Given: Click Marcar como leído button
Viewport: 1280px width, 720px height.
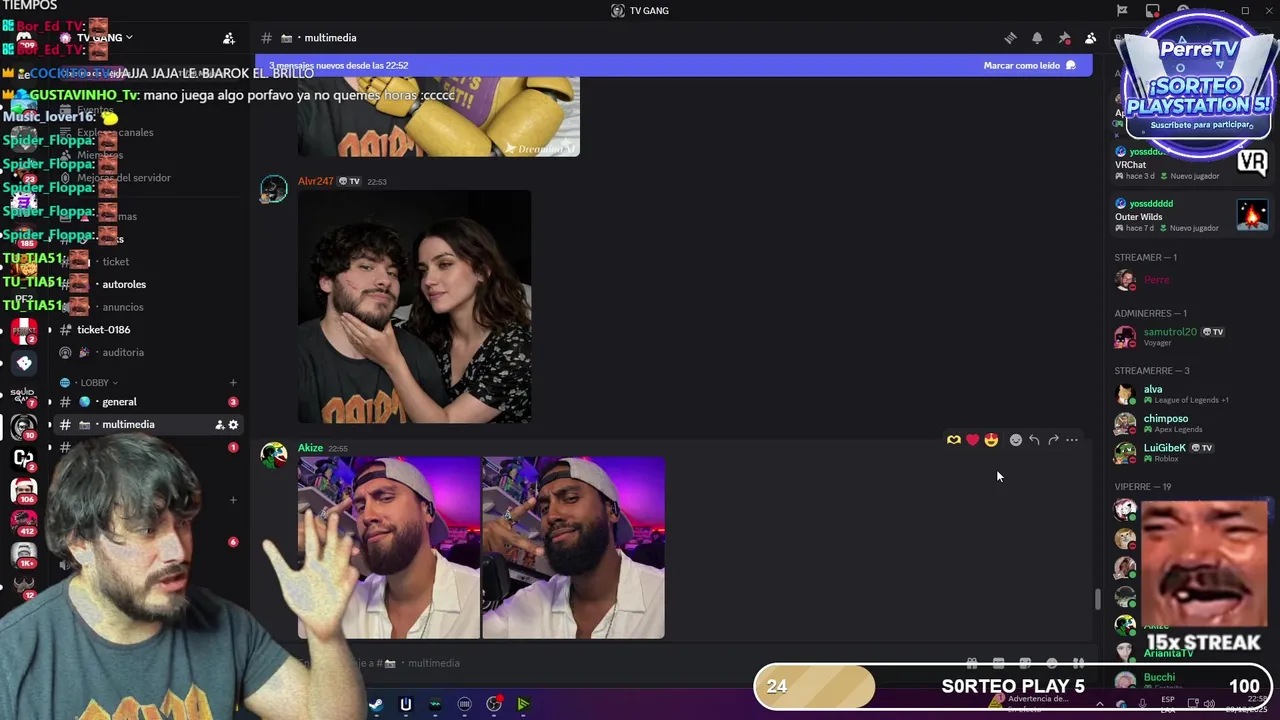Looking at the screenshot, I should tap(1029, 65).
